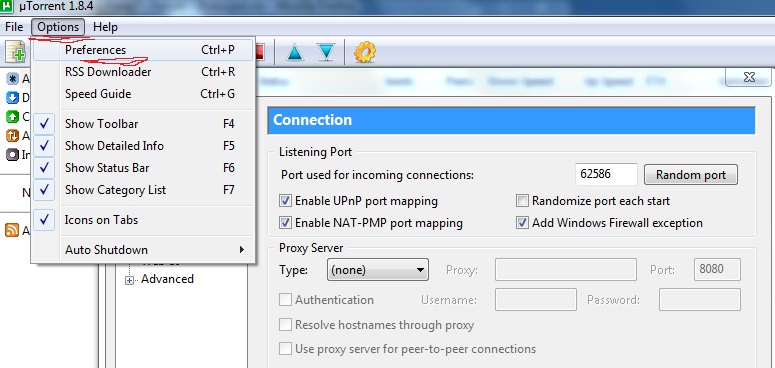This screenshot has height=368, width=775.
Task: Click the proxy Username field
Action: (x=536, y=300)
